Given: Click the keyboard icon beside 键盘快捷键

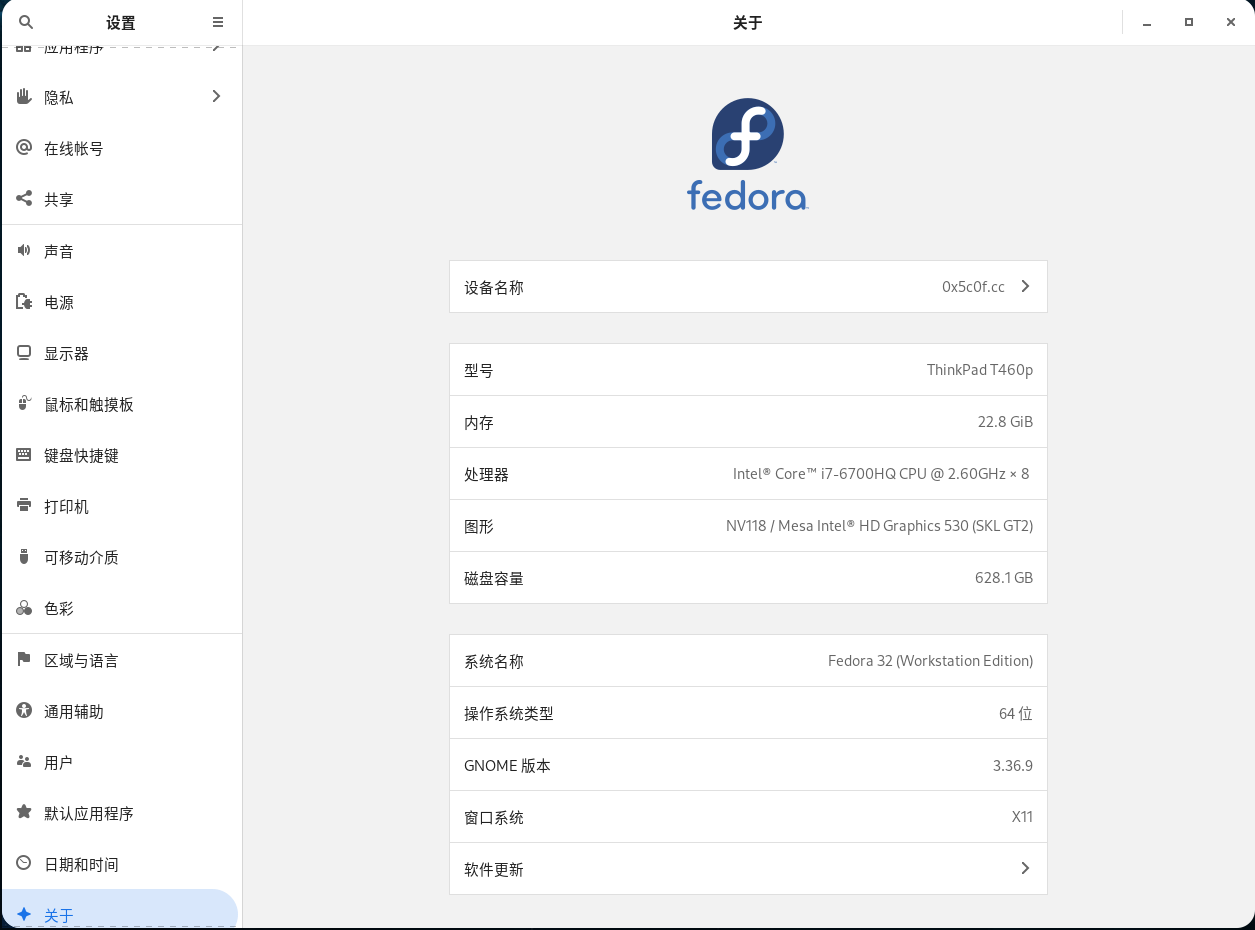Looking at the screenshot, I should point(24,455).
